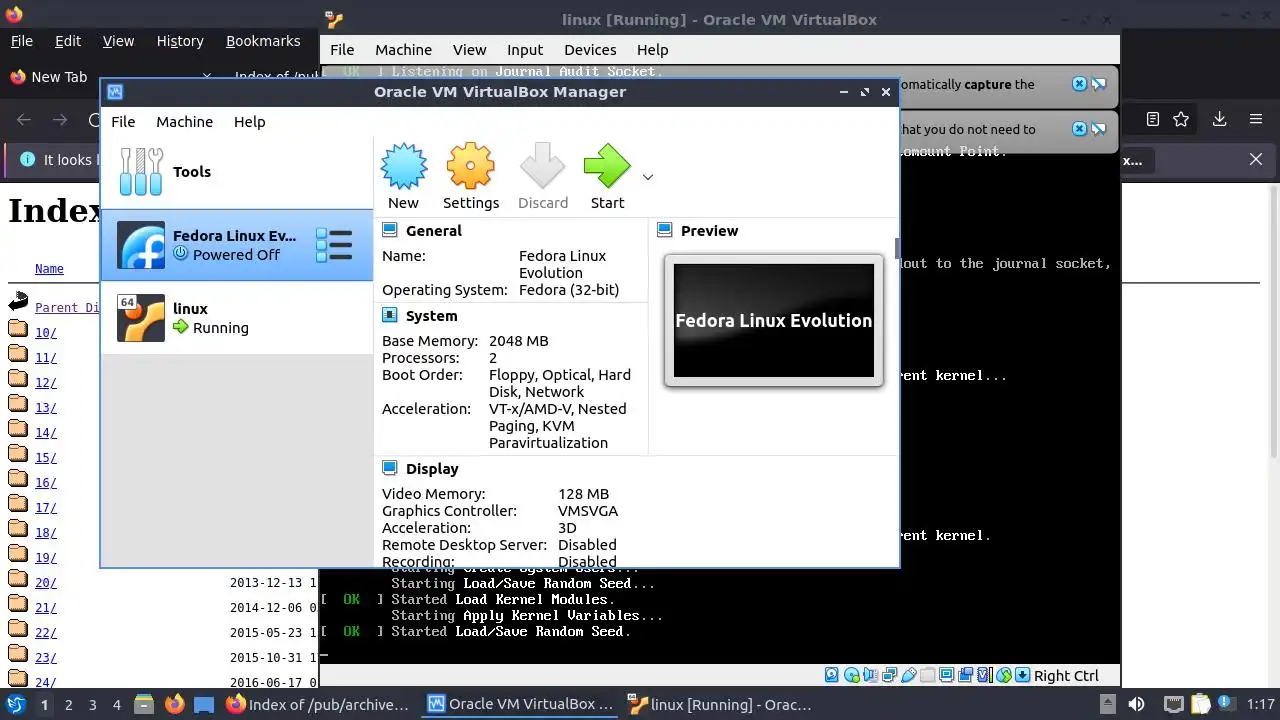Open Tools in the Manager sidebar
The image size is (1280, 720).
[237, 171]
